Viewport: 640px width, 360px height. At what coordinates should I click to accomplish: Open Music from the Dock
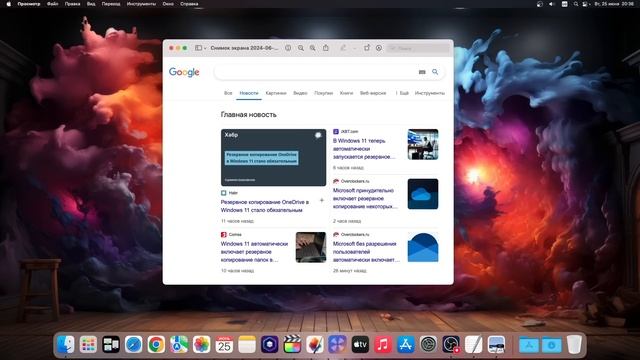point(383,344)
